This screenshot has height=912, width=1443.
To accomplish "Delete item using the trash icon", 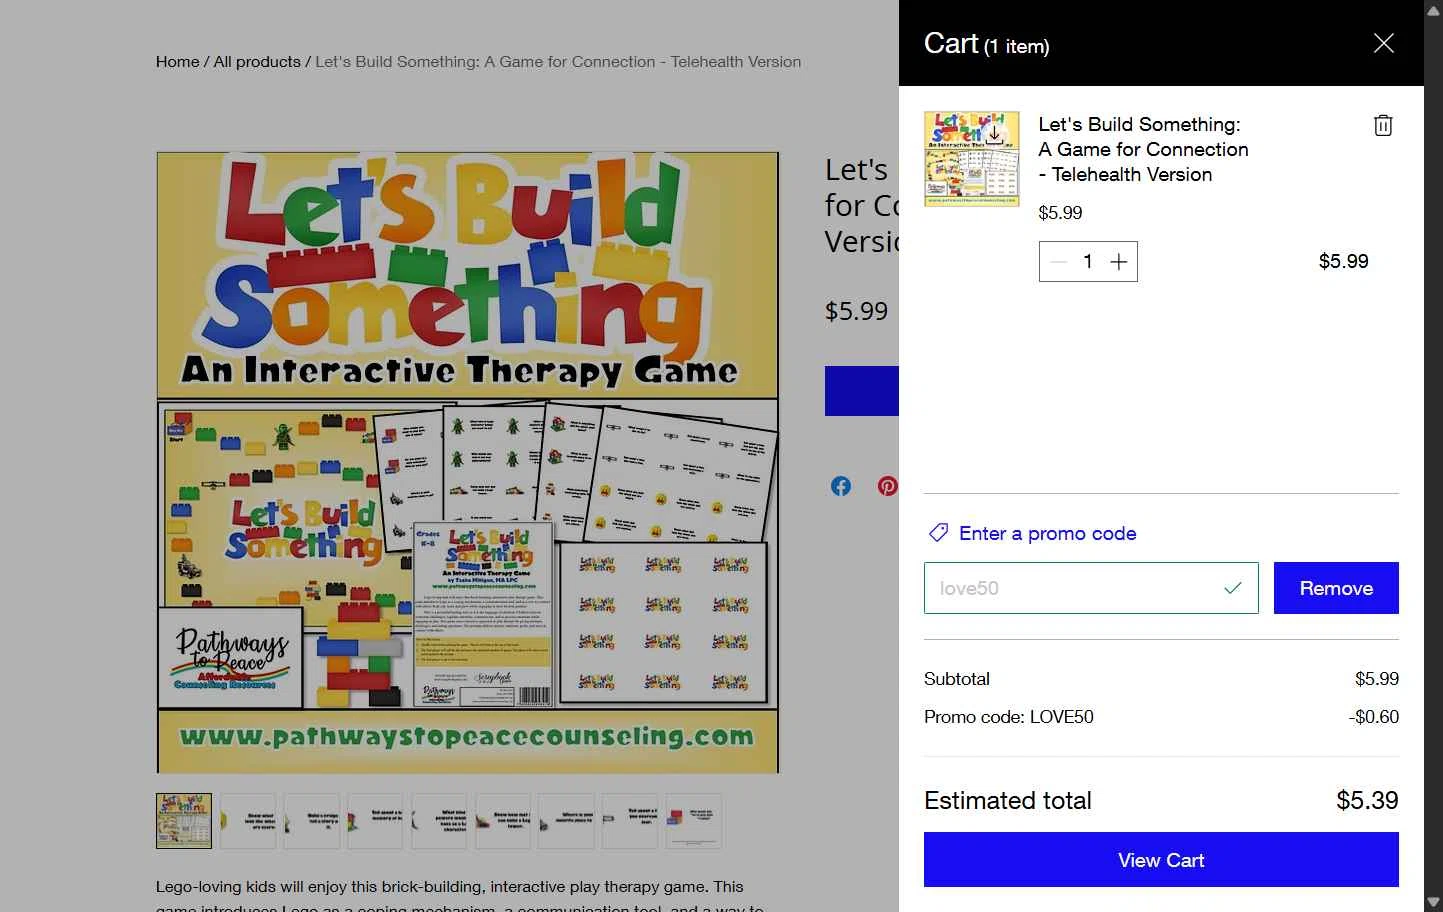I will [1383, 125].
